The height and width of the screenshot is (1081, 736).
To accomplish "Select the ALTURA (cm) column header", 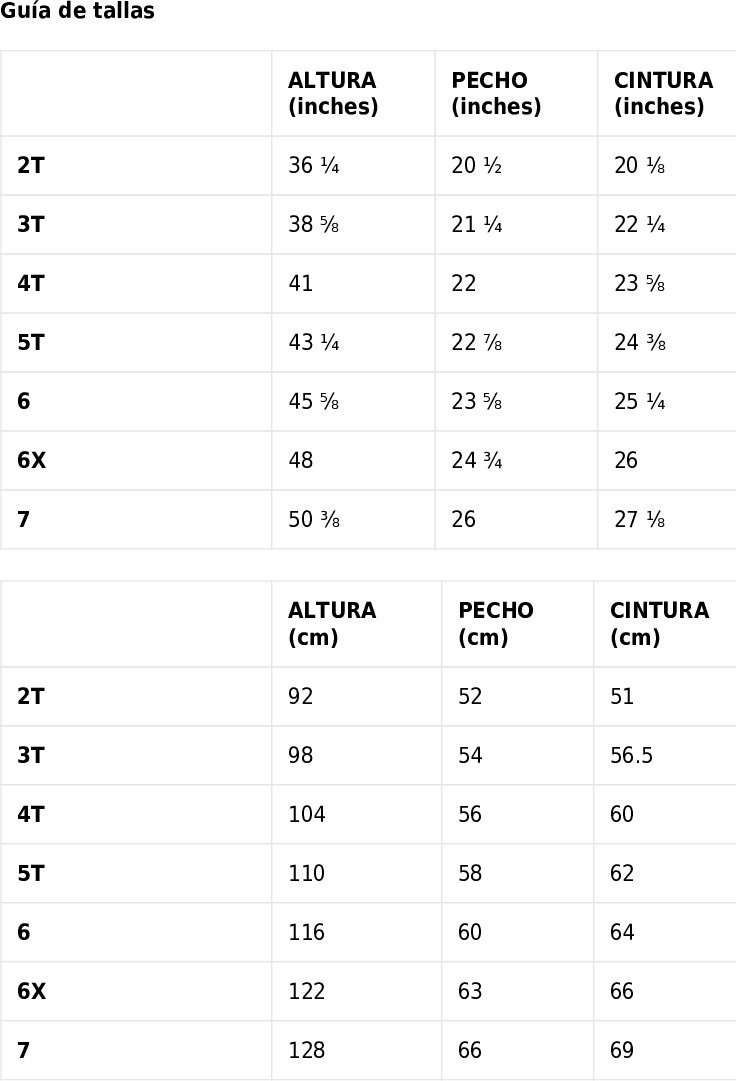I will [x=332, y=623].
